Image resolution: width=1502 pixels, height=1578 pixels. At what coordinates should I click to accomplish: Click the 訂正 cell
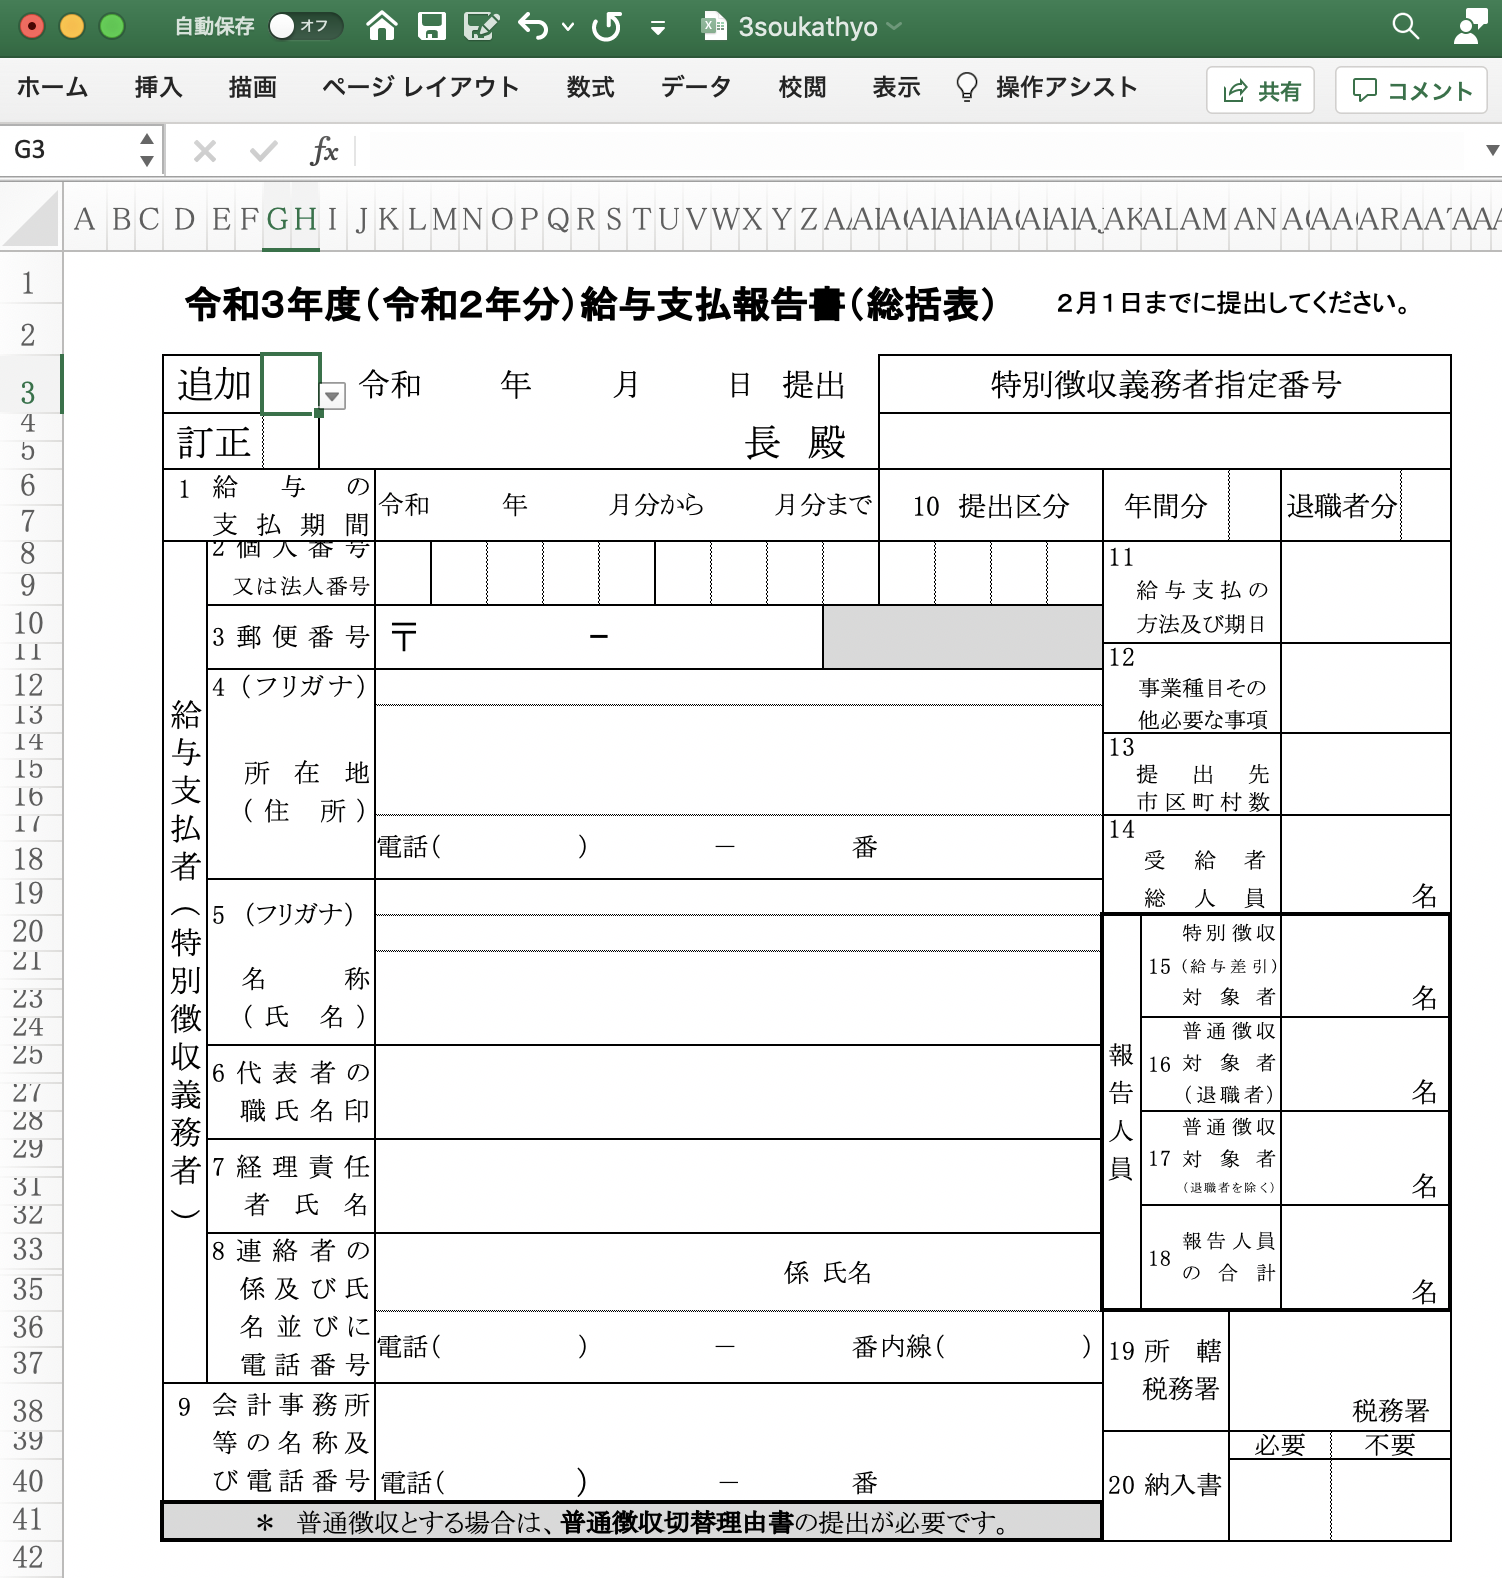point(213,442)
